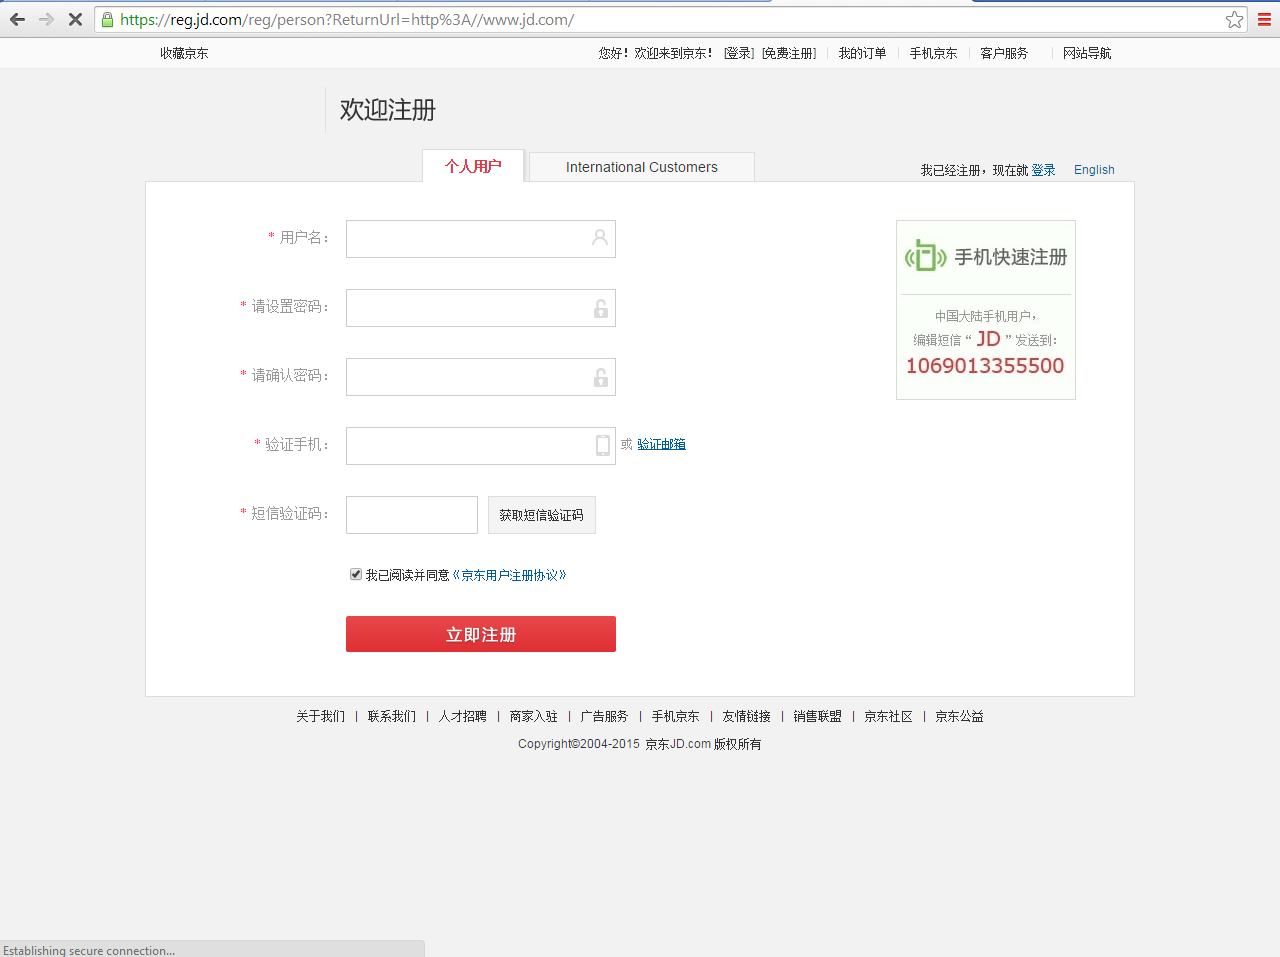Click [登录] in top navigation

(x=739, y=53)
